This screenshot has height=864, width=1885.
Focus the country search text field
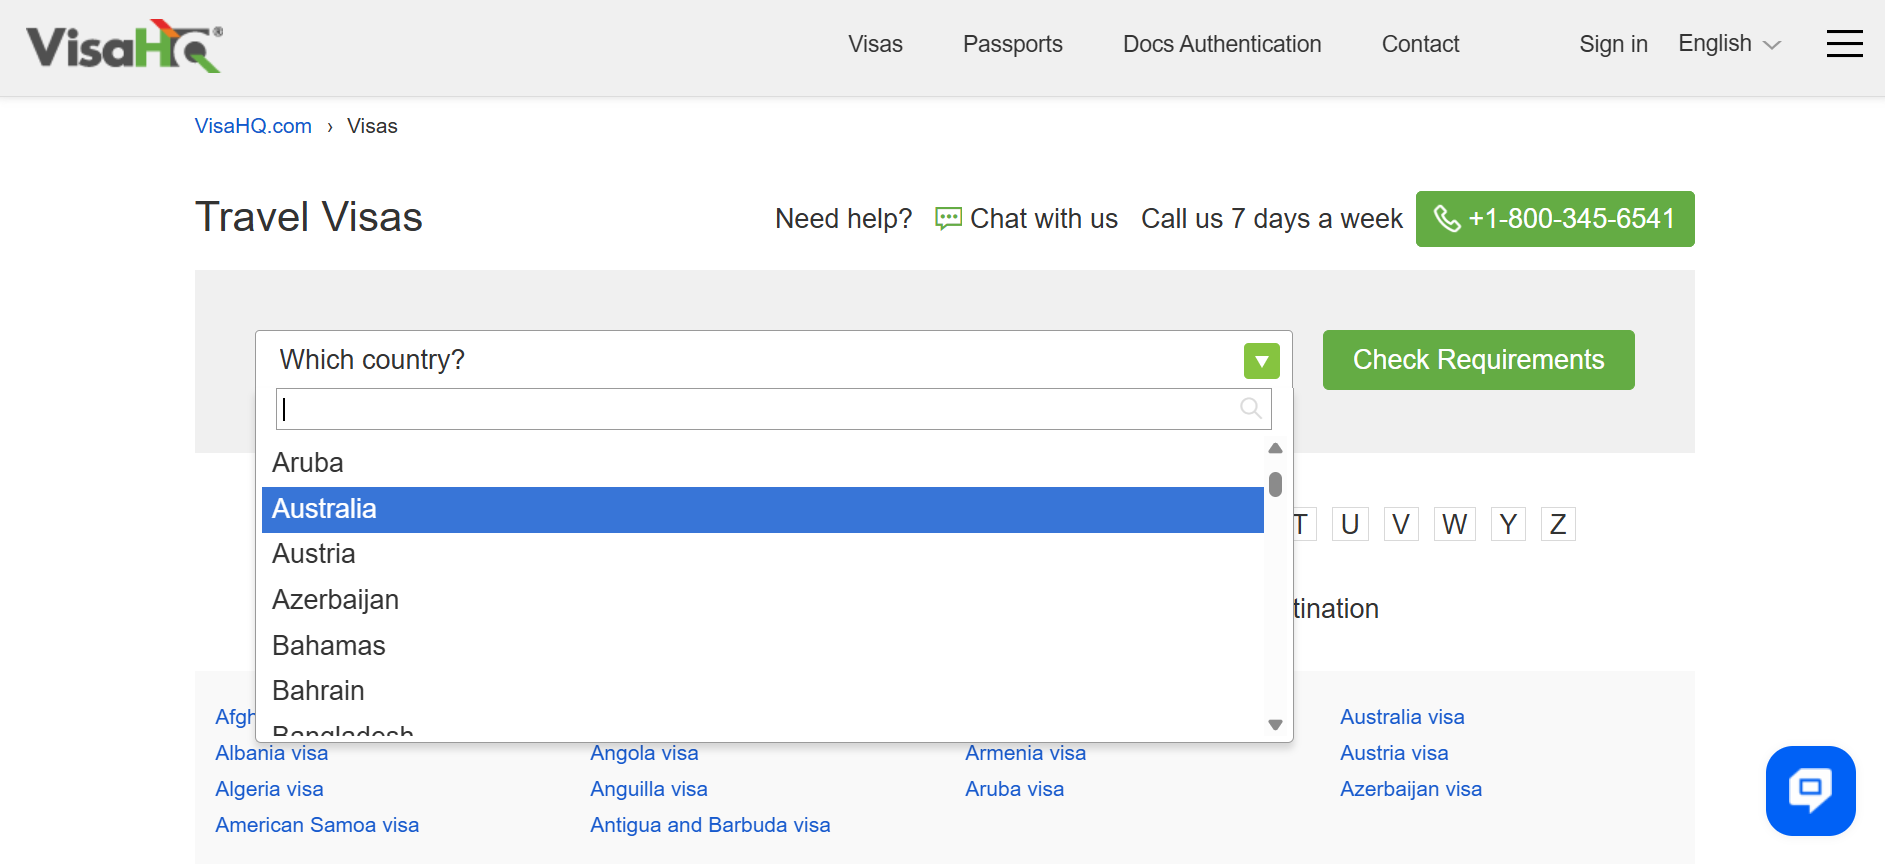[774, 409]
